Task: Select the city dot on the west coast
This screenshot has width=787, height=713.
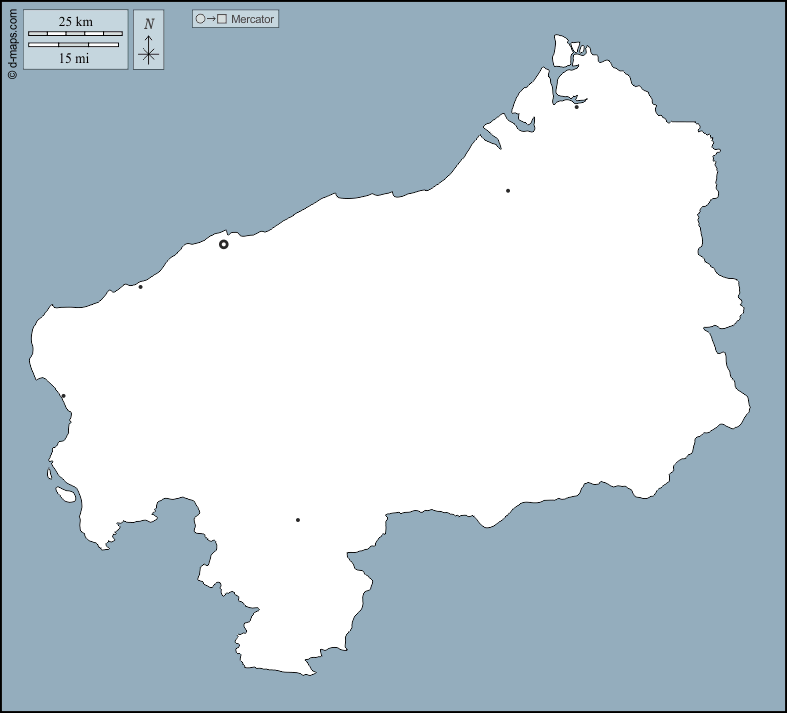Action: coord(64,396)
